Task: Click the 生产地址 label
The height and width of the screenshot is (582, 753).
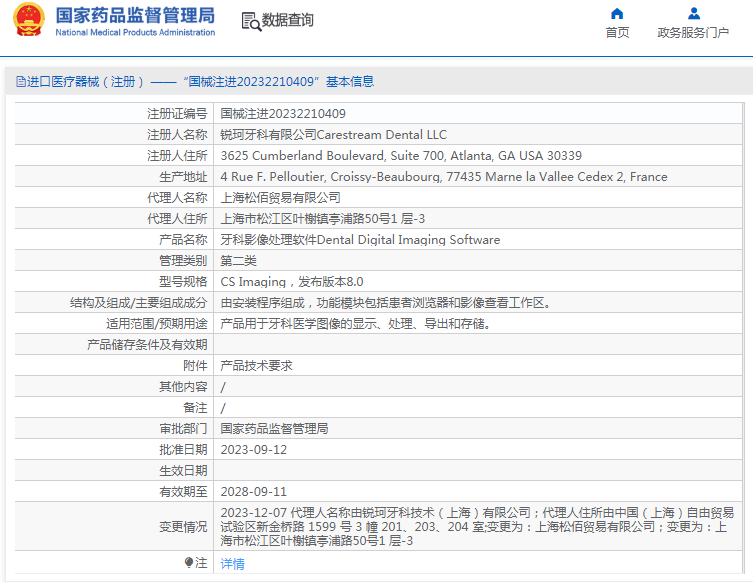Action: click(x=183, y=177)
